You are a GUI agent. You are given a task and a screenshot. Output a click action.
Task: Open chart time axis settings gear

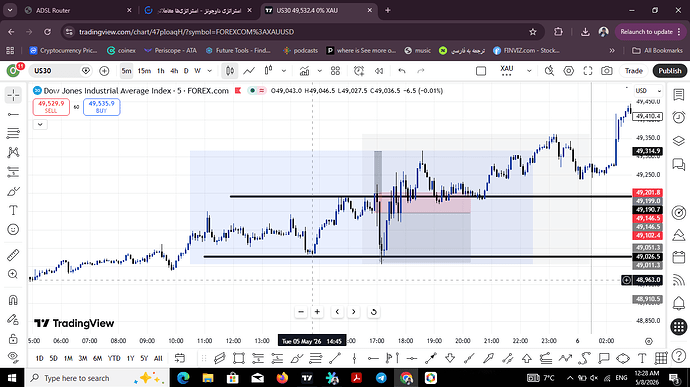pyautogui.click(x=648, y=341)
